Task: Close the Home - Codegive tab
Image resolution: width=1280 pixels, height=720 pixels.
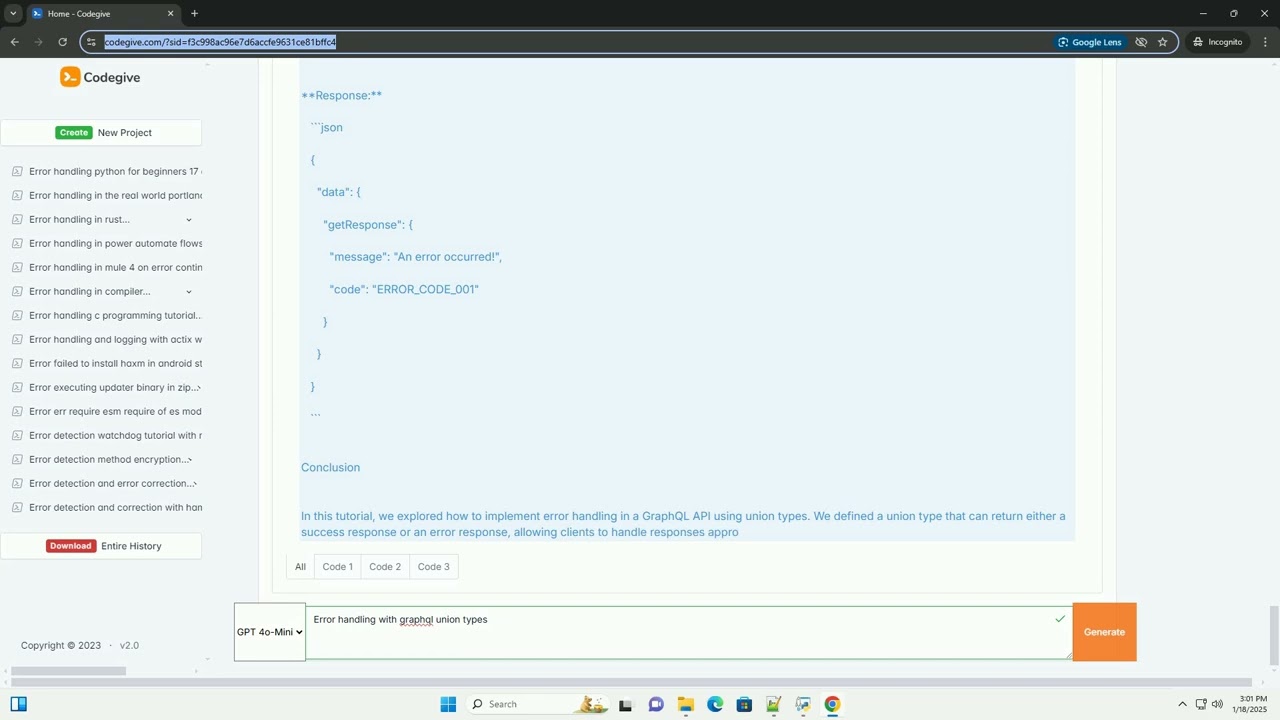Action: (x=170, y=13)
